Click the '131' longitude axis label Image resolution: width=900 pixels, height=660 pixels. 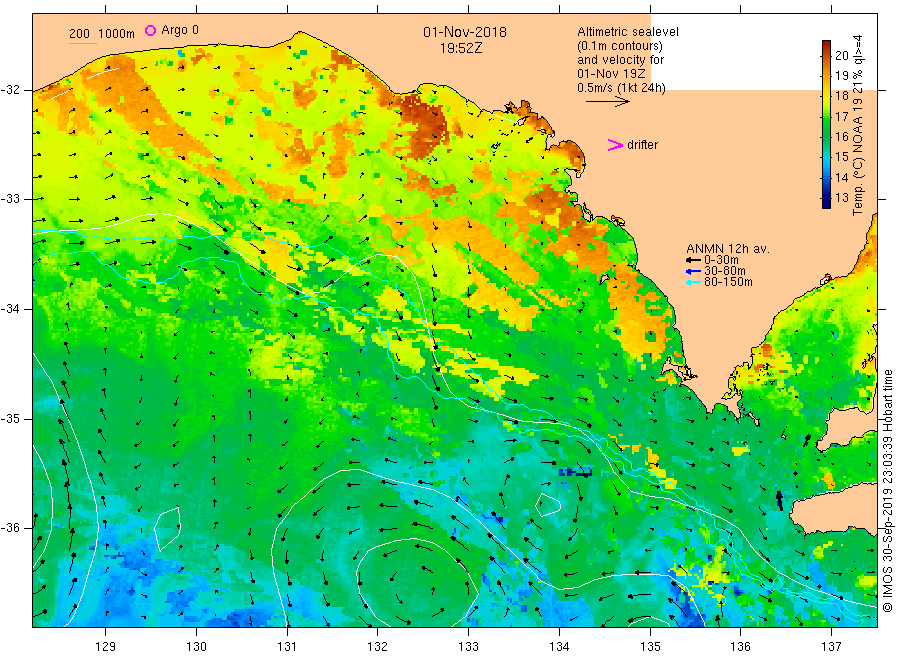pos(287,647)
